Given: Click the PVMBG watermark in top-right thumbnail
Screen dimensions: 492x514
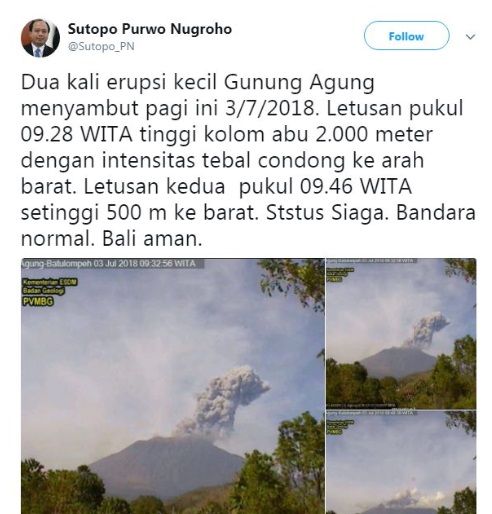Looking at the screenshot, I should (x=334, y=279).
